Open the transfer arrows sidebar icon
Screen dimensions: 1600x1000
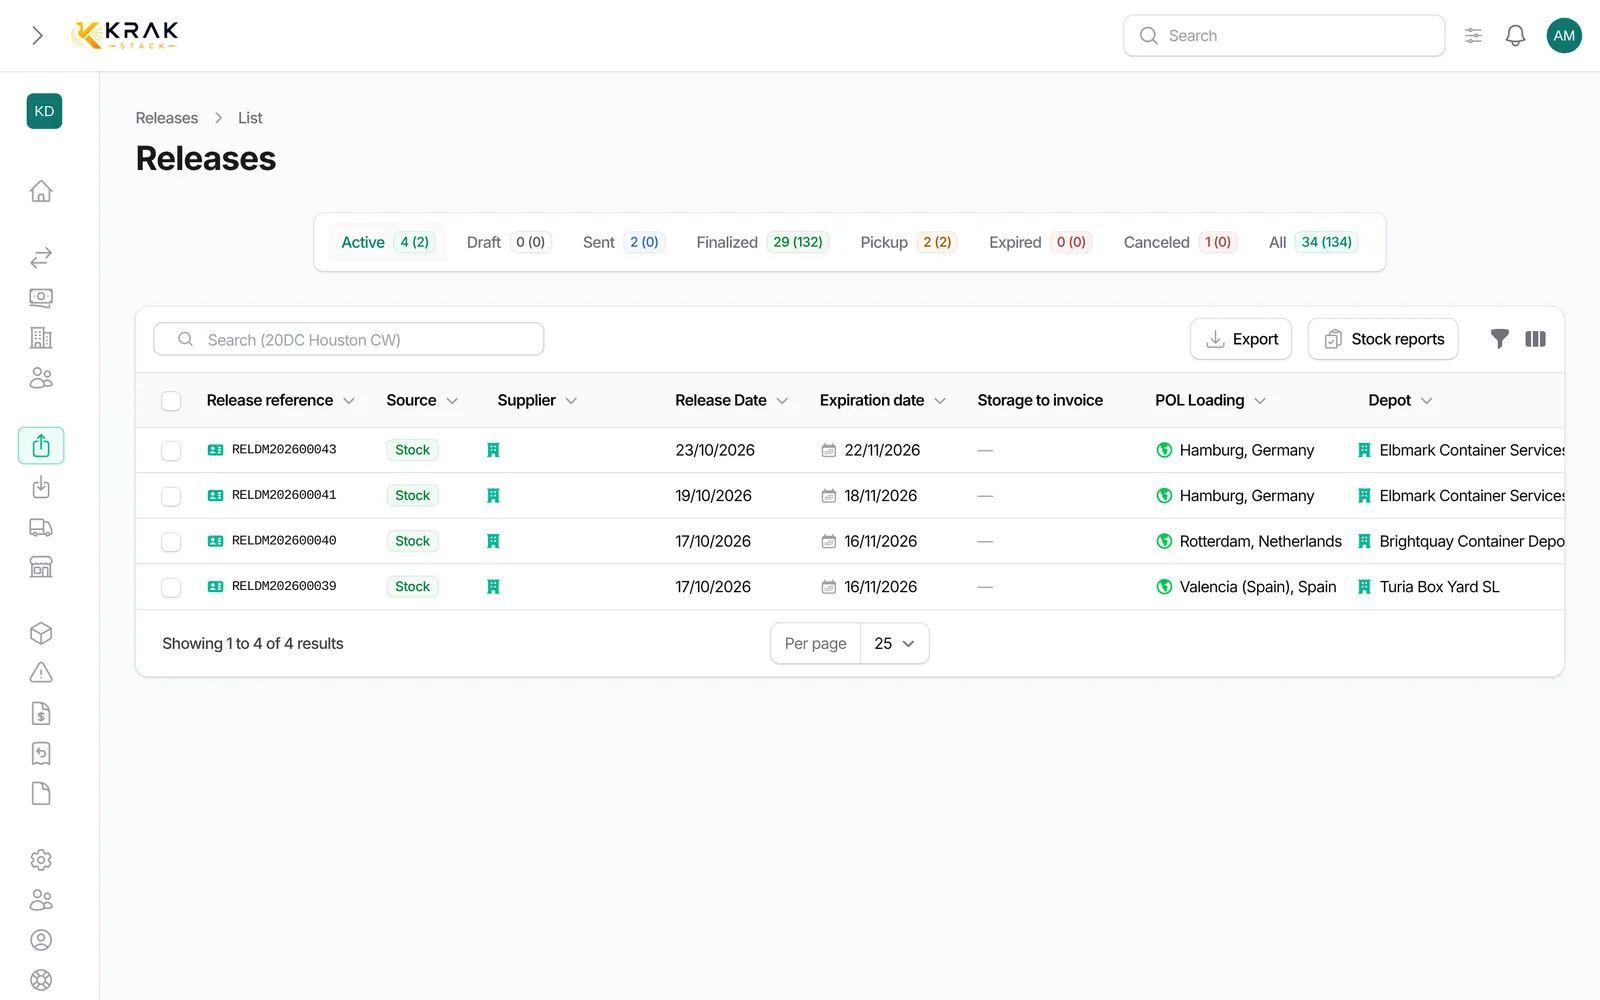point(41,258)
